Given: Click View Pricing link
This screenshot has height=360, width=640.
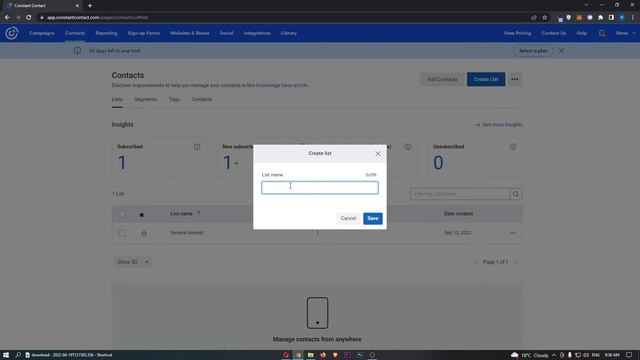Looking at the screenshot, I should 517,33.
